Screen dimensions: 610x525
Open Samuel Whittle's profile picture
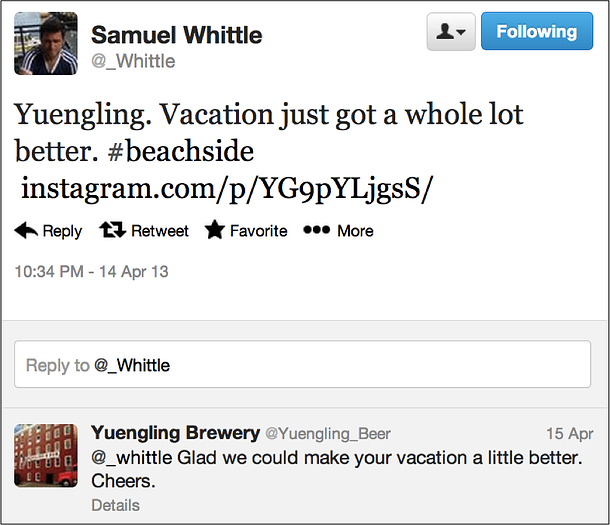pos(45,45)
